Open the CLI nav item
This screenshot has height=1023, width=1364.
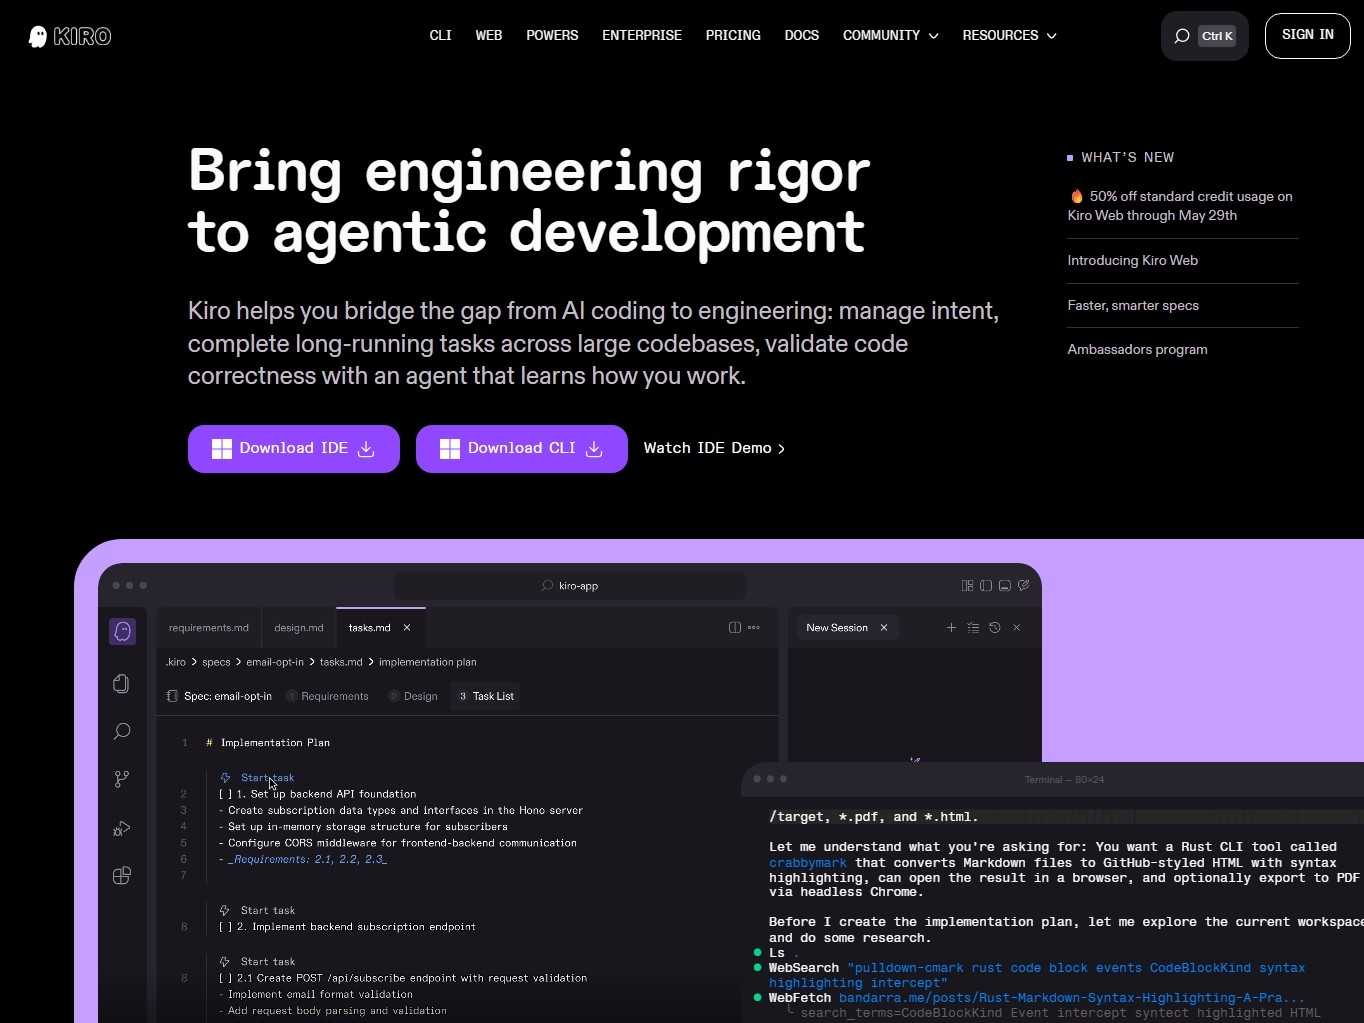click(441, 36)
